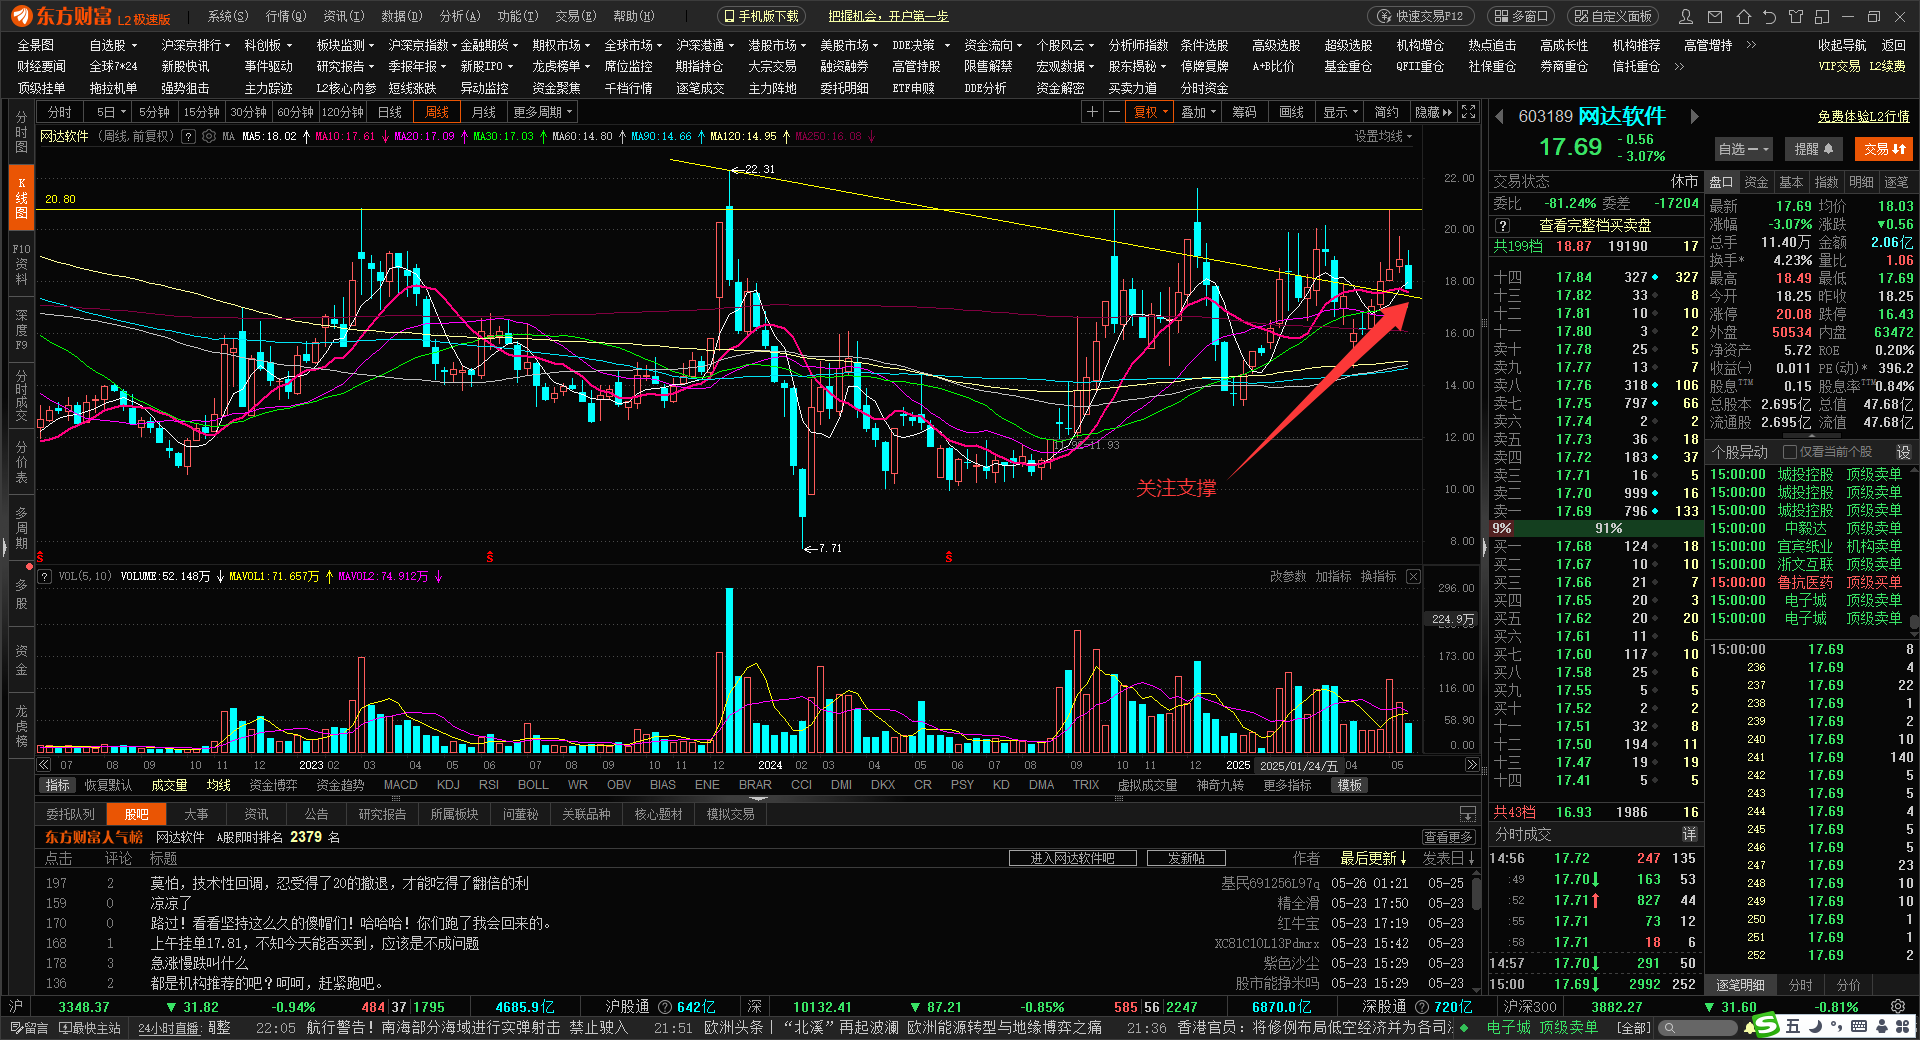
Task: Expand chart to fullscreen icon
Action: (1468, 112)
